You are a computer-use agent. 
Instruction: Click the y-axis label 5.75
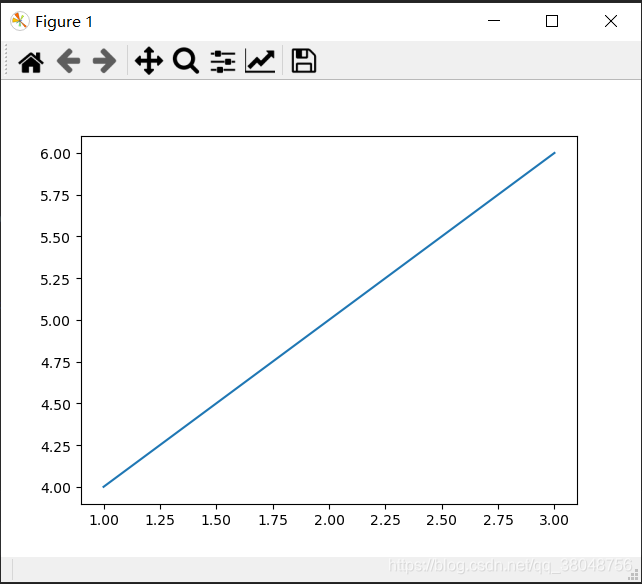tap(55, 196)
